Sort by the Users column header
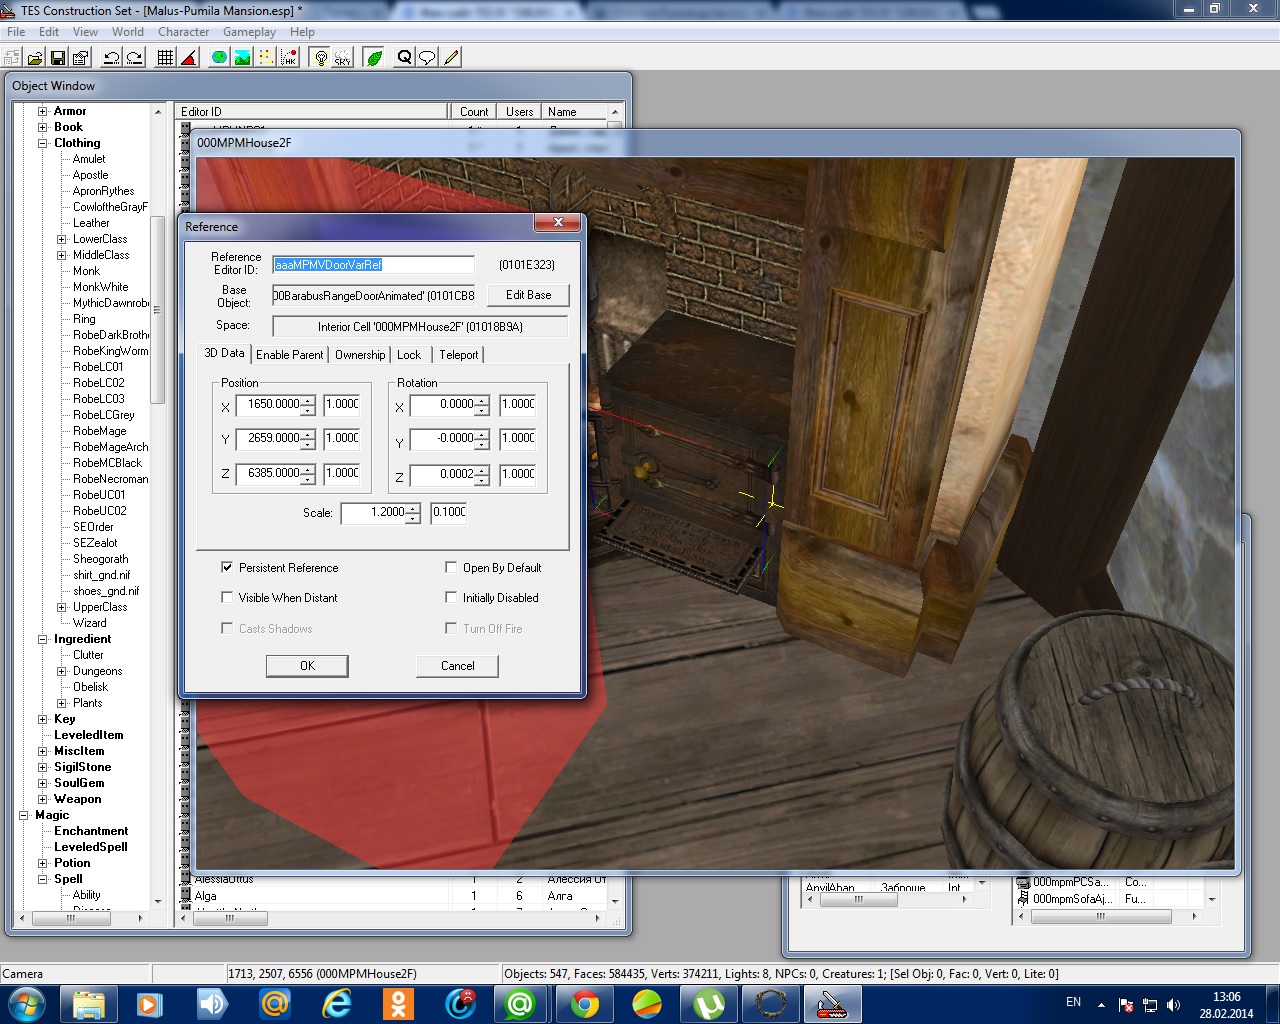 click(x=520, y=112)
